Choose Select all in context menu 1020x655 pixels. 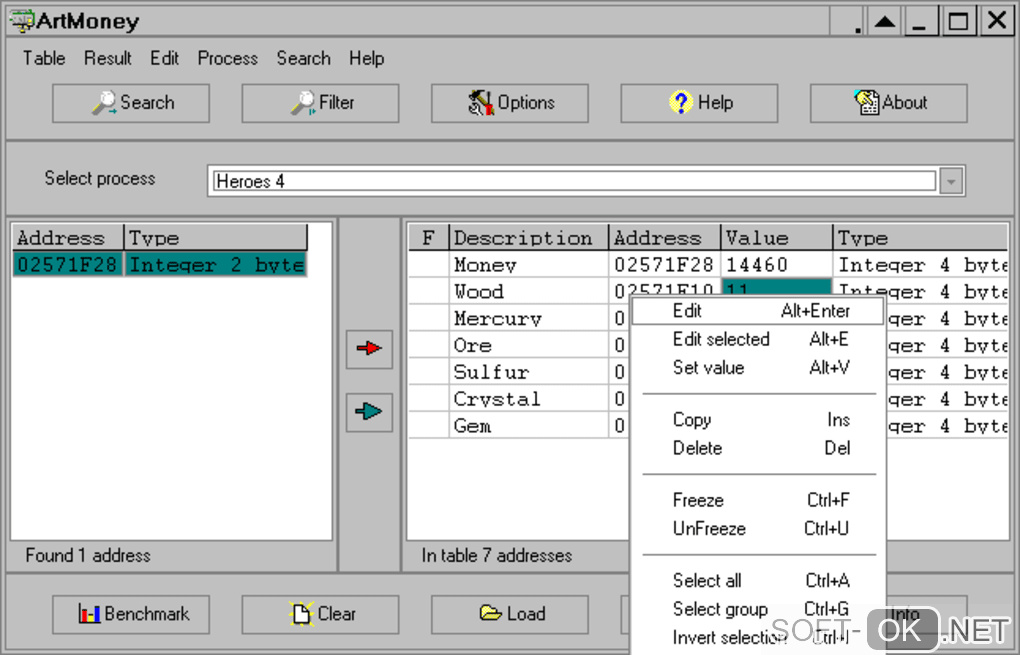(x=758, y=580)
